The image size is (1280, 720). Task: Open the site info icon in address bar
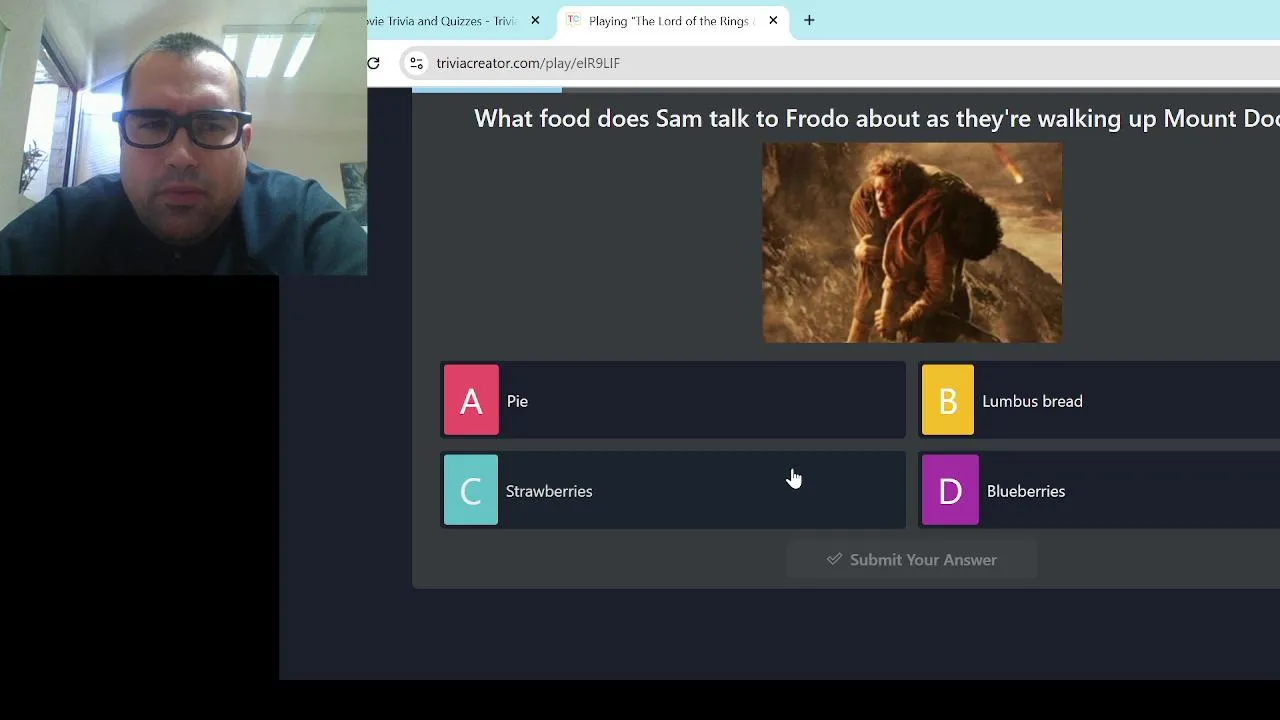tap(416, 63)
